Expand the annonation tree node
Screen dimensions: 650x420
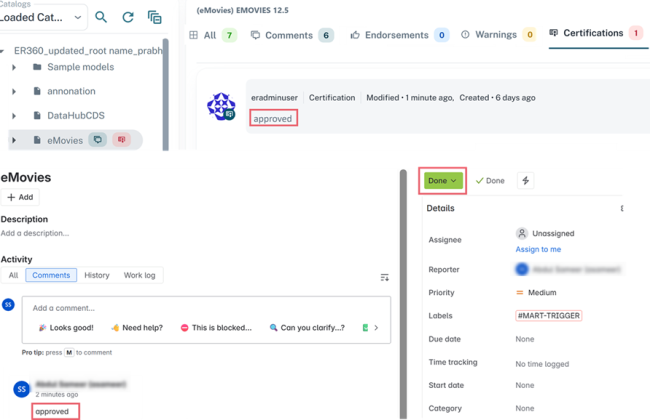(14, 92)
